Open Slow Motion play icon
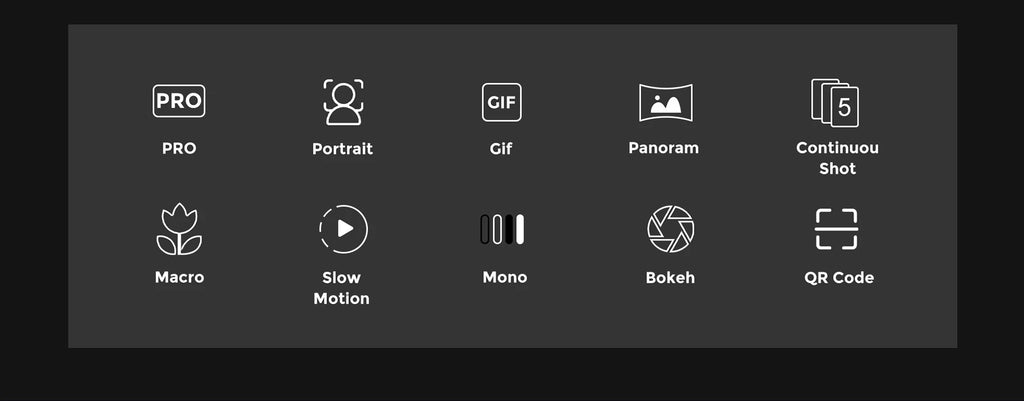 click(x=343, y=229)
